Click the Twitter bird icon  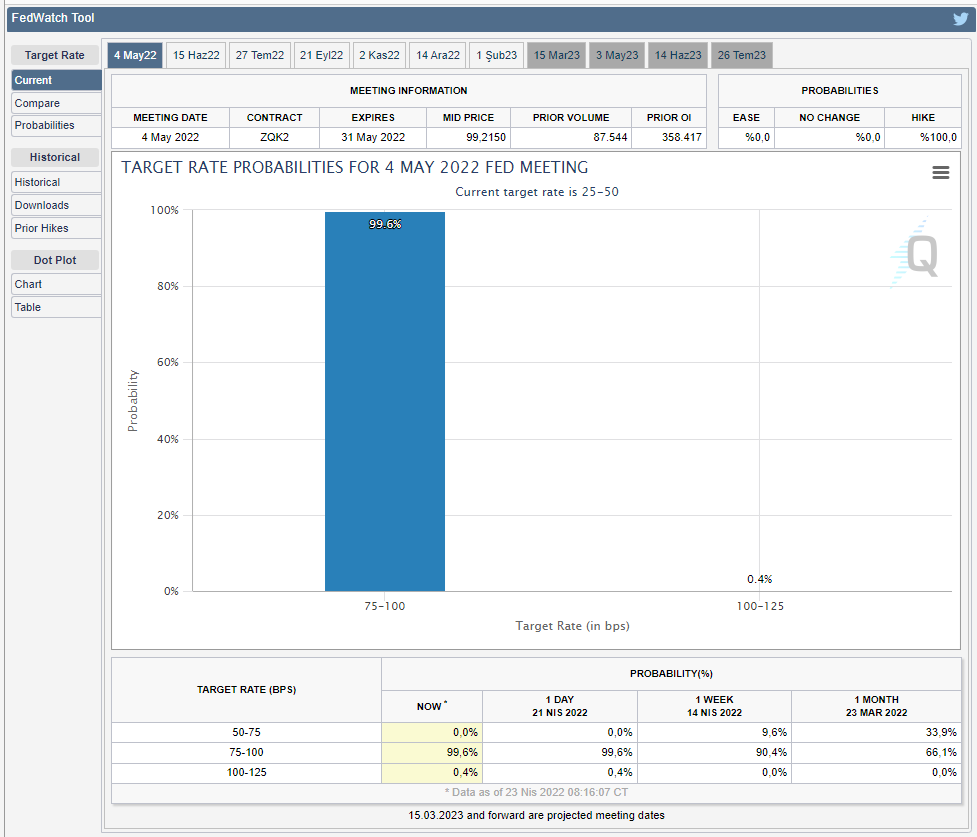960,19
